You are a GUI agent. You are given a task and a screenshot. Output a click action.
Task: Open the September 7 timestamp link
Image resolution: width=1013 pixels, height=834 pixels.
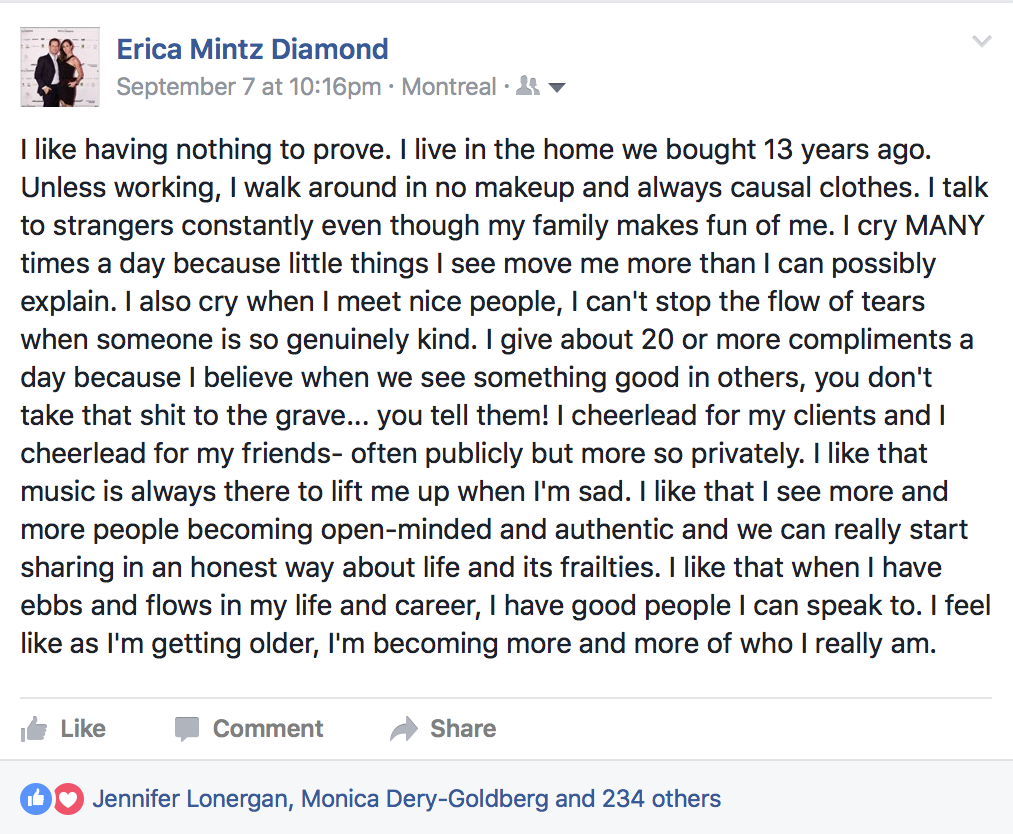[249, 87]
